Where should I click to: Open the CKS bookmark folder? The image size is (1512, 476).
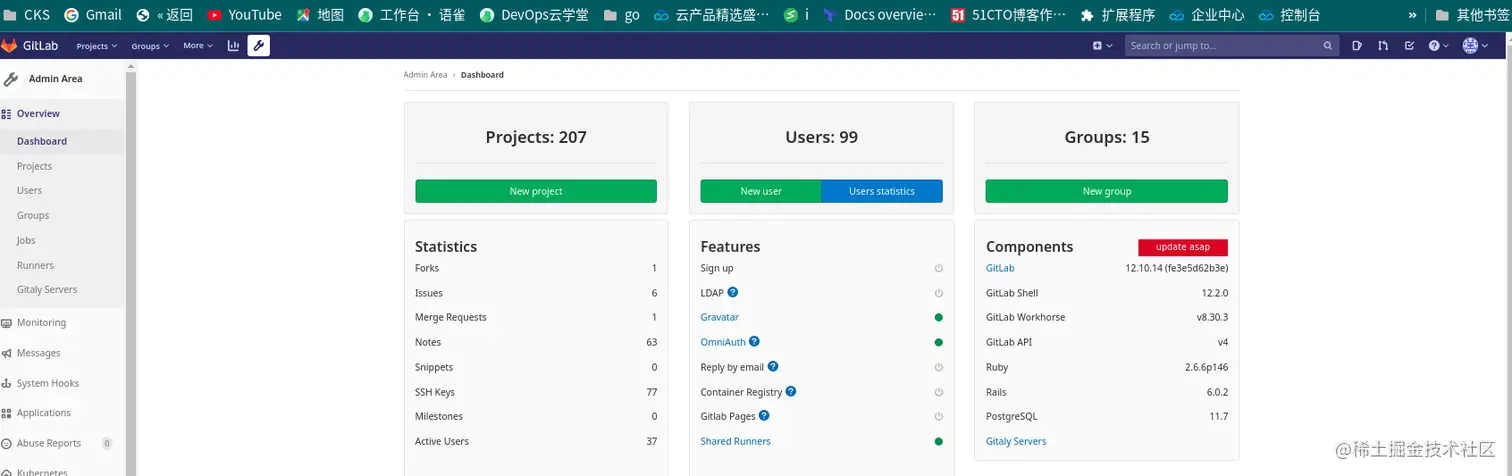26,15
